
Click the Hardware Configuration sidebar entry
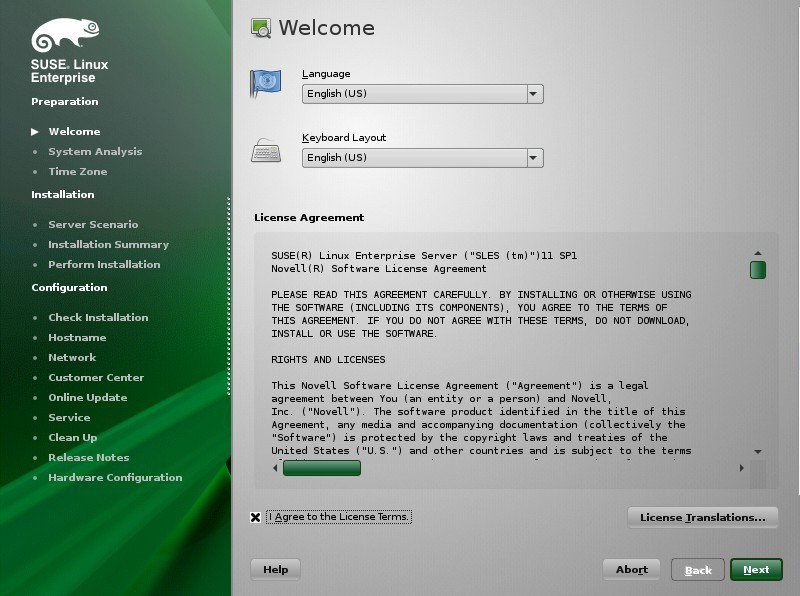coord(115,478)
